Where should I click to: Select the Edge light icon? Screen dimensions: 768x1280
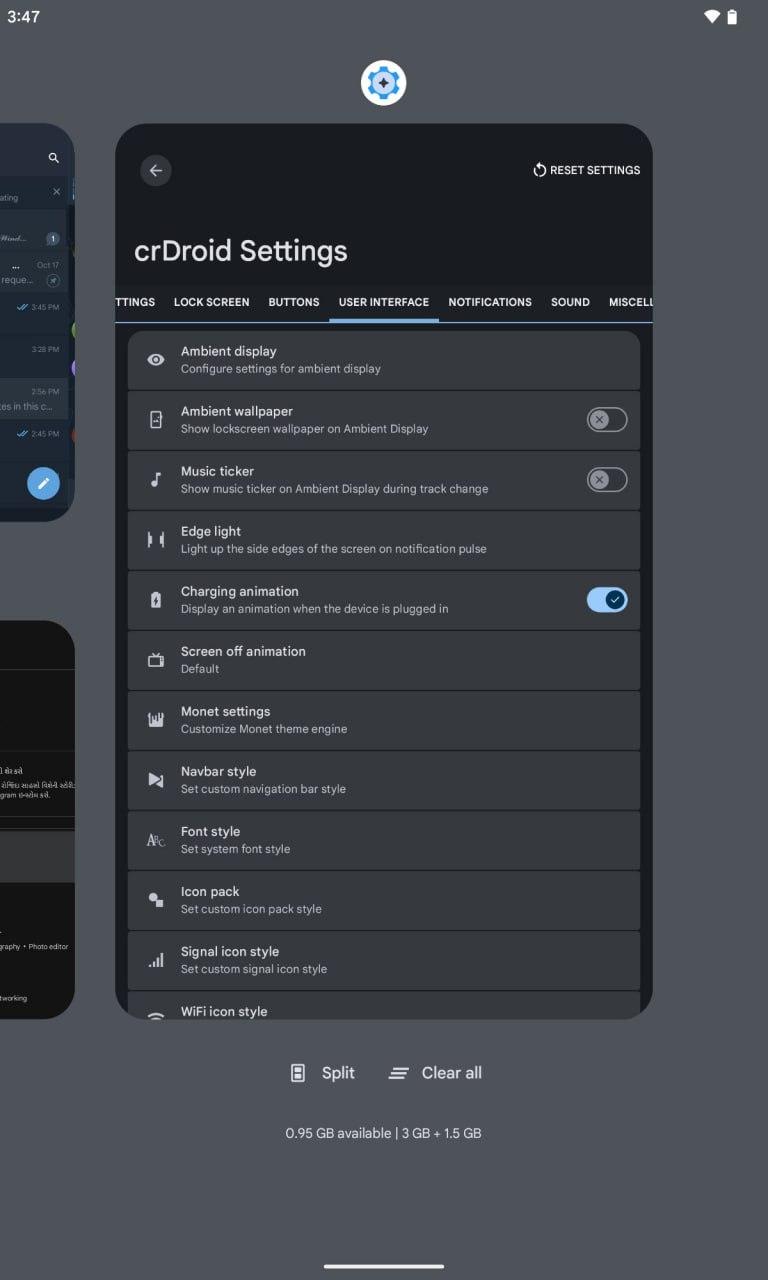tap(156, 540)
